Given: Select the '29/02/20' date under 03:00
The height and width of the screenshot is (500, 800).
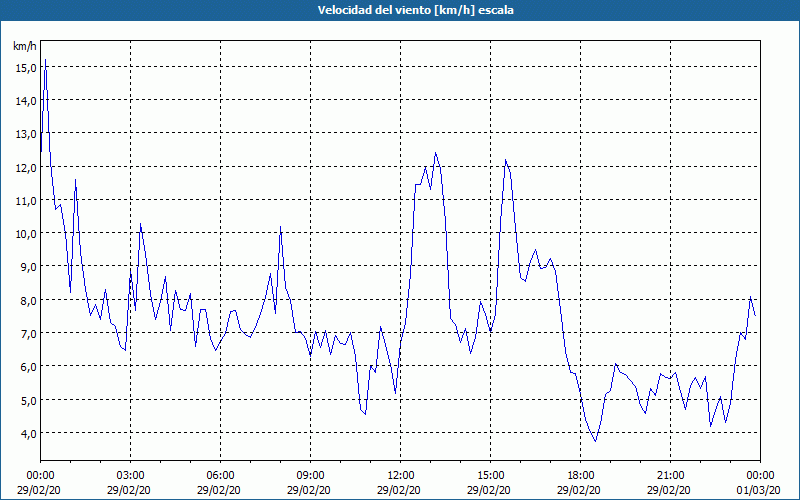Looking at the screenshot, I should 129,490.
